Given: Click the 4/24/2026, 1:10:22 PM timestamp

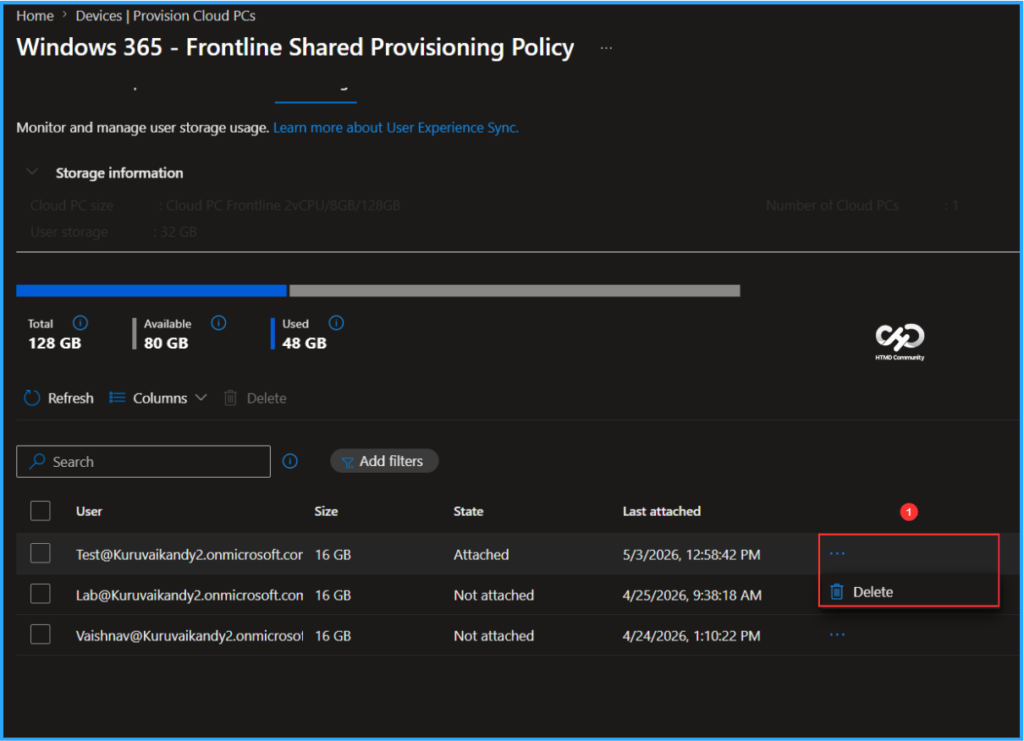Looking at the screenshot, I should pyautogui.click(x=692, y=635).
